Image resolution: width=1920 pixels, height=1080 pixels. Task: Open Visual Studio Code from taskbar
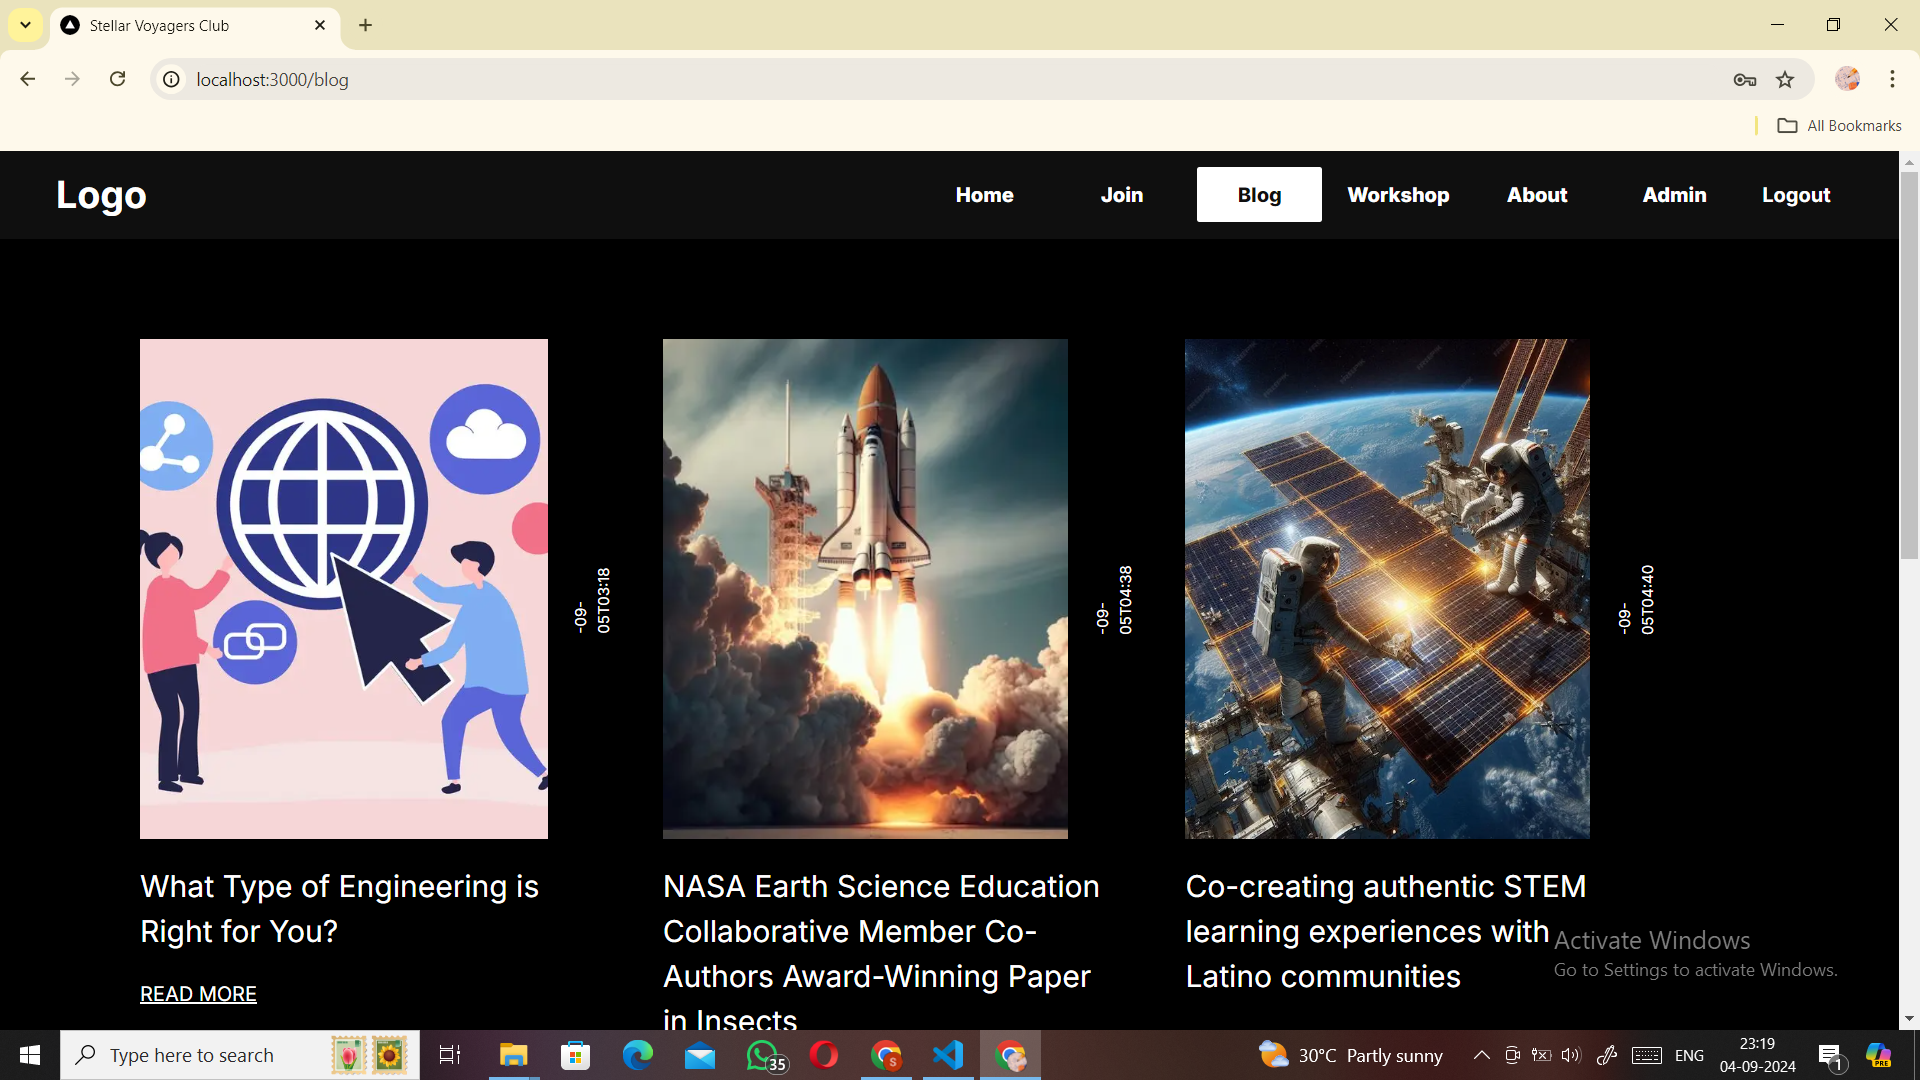coord(948,1055)
